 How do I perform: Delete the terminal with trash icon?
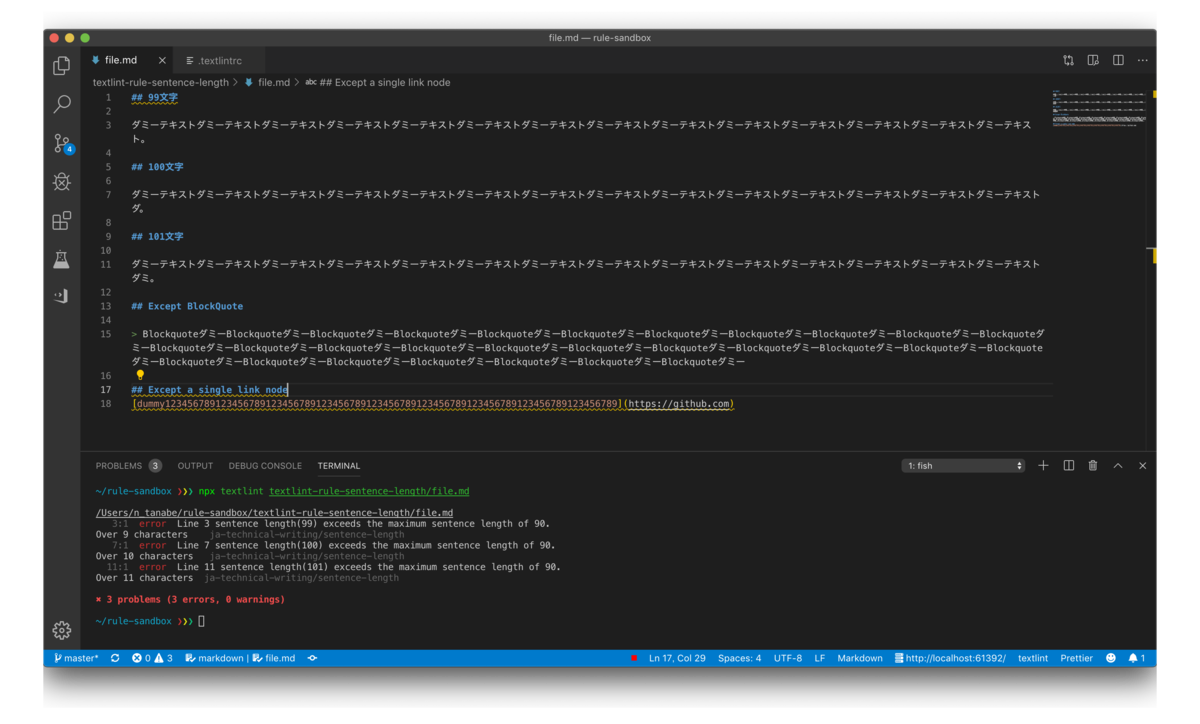tap(1093, 466)
